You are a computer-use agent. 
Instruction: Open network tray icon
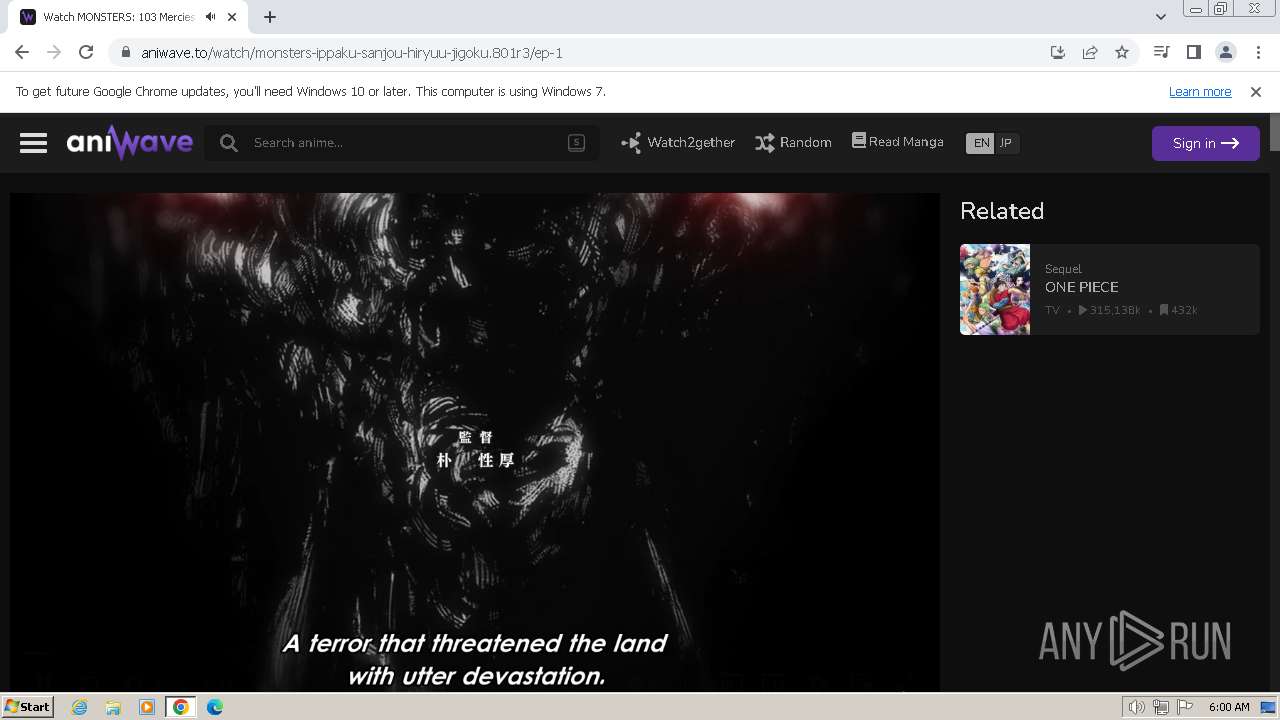click(1161, 707)
